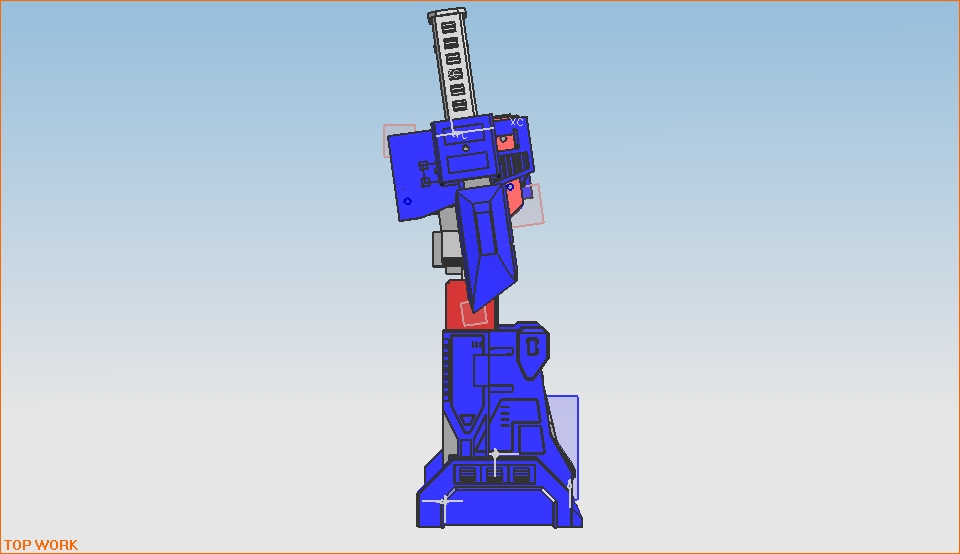Select the hexagonal badge on the blue base
This screenshot has height=554, width=960.
point(532,347)
